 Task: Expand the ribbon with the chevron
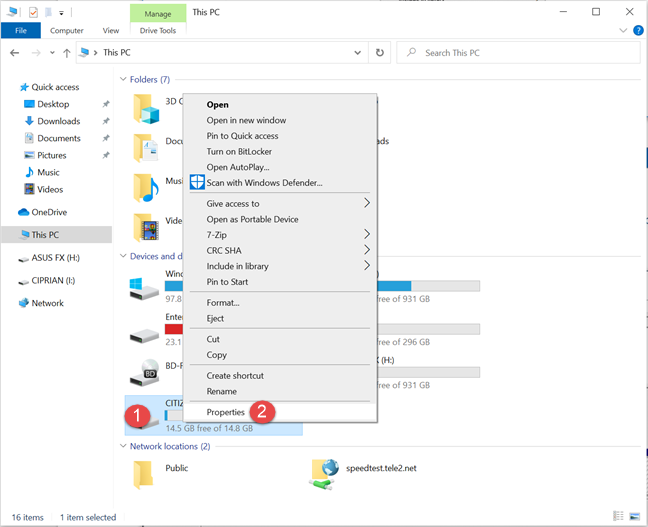coord(623,30)
